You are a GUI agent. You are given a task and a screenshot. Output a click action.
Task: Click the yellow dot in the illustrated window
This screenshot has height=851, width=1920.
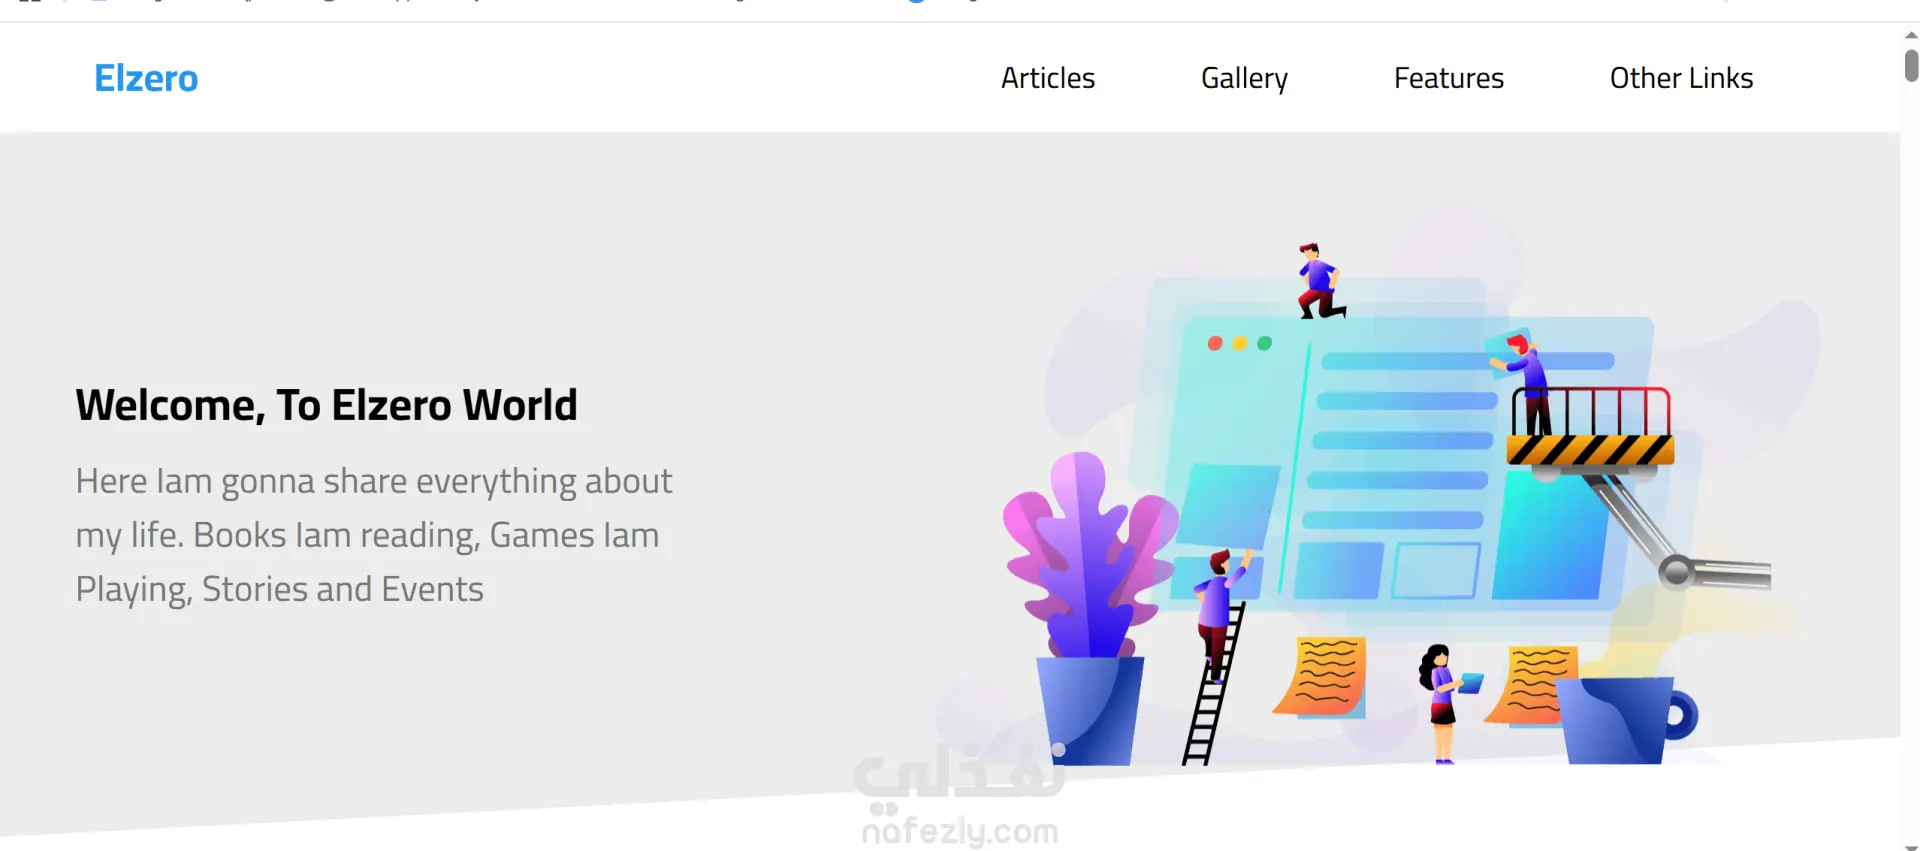1239,343
